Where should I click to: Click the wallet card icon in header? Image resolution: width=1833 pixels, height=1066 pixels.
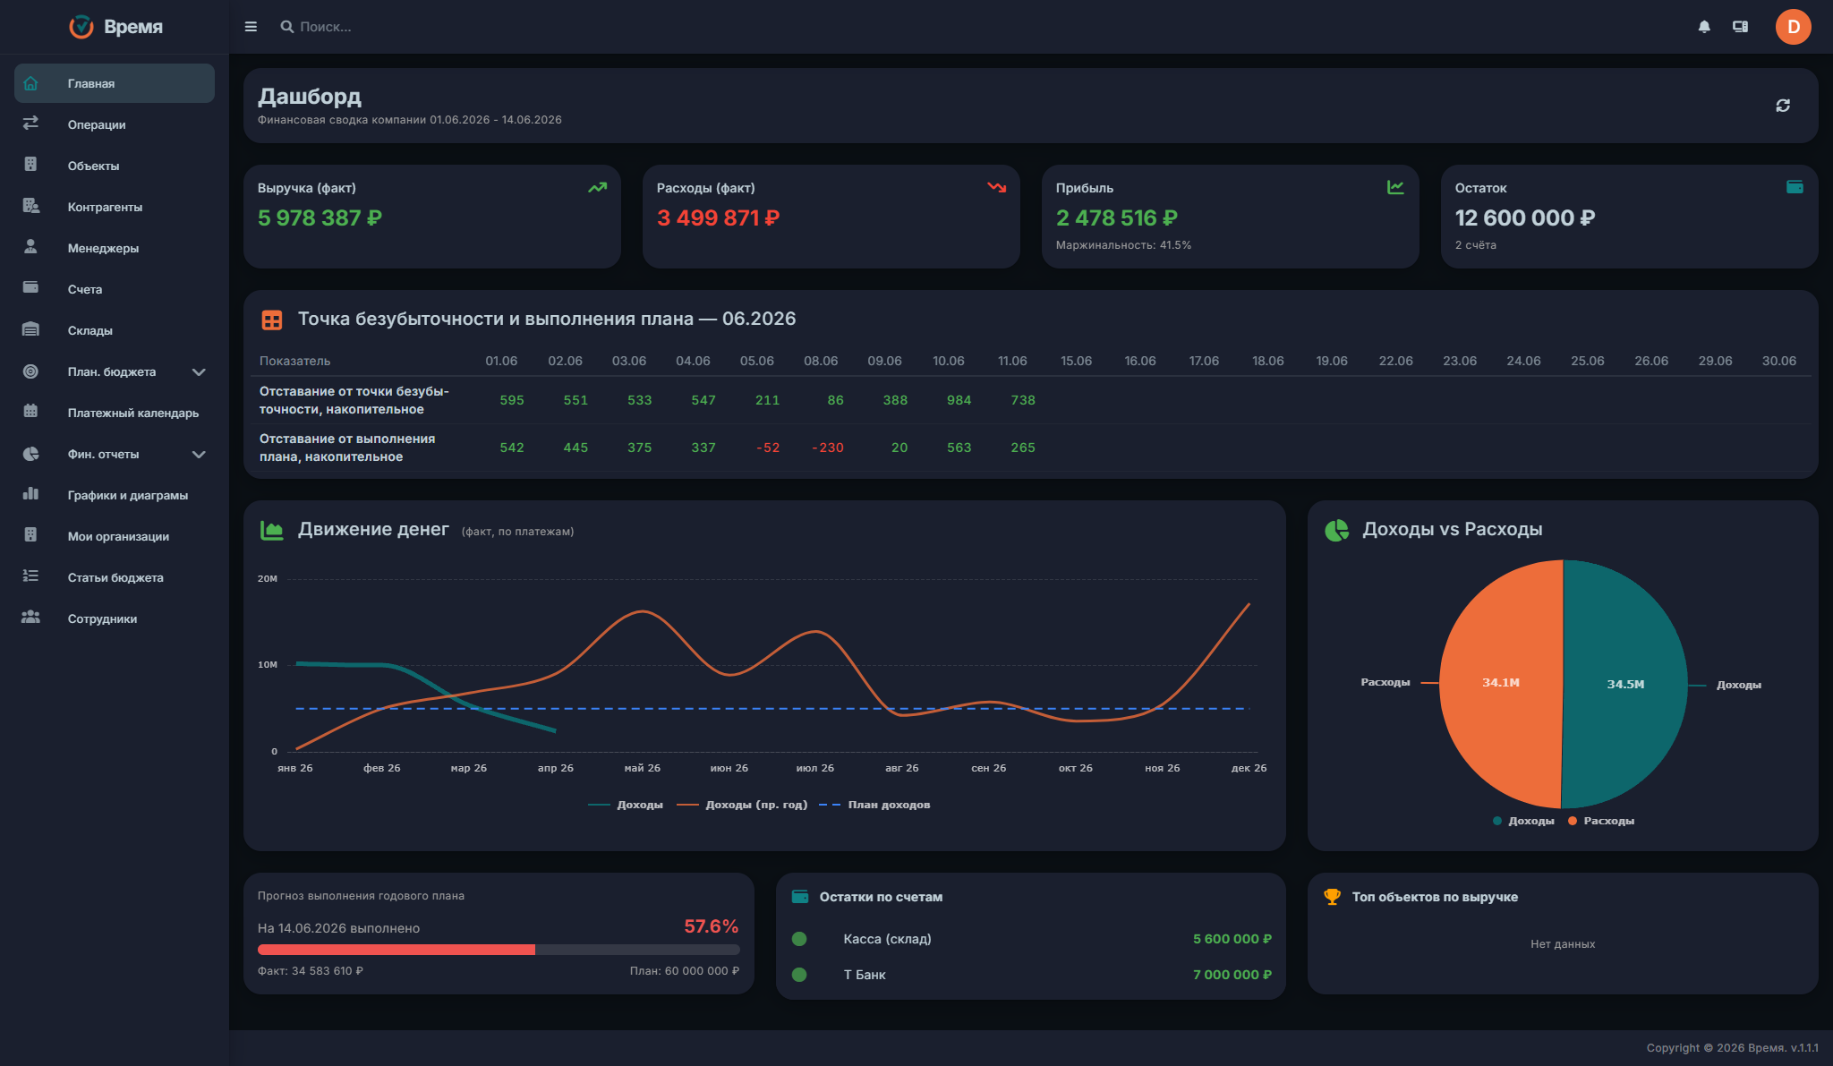click(x=1740, y=27)
